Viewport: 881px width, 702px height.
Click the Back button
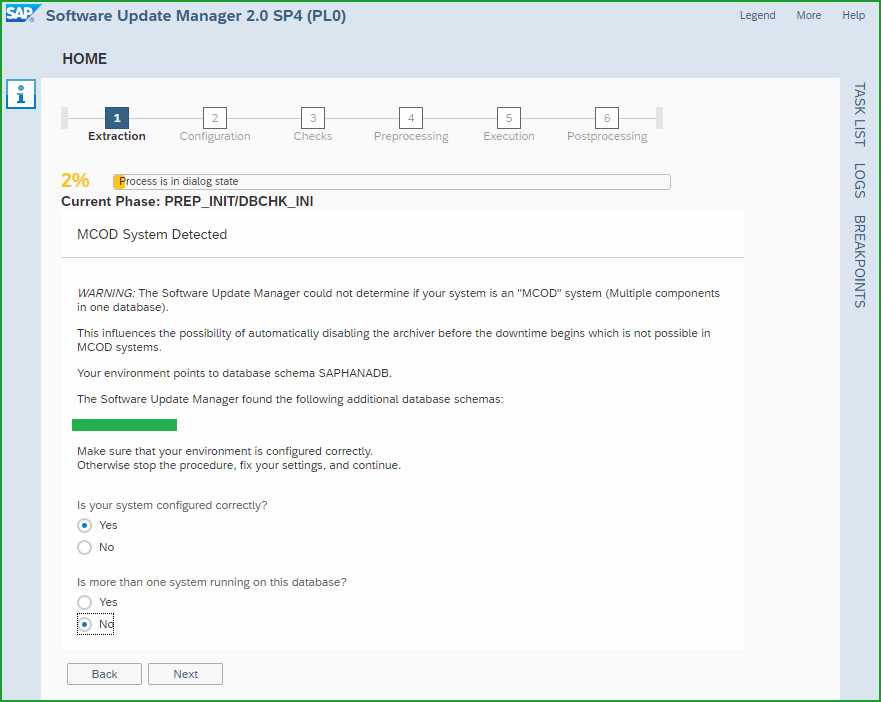tap(105, 674)
